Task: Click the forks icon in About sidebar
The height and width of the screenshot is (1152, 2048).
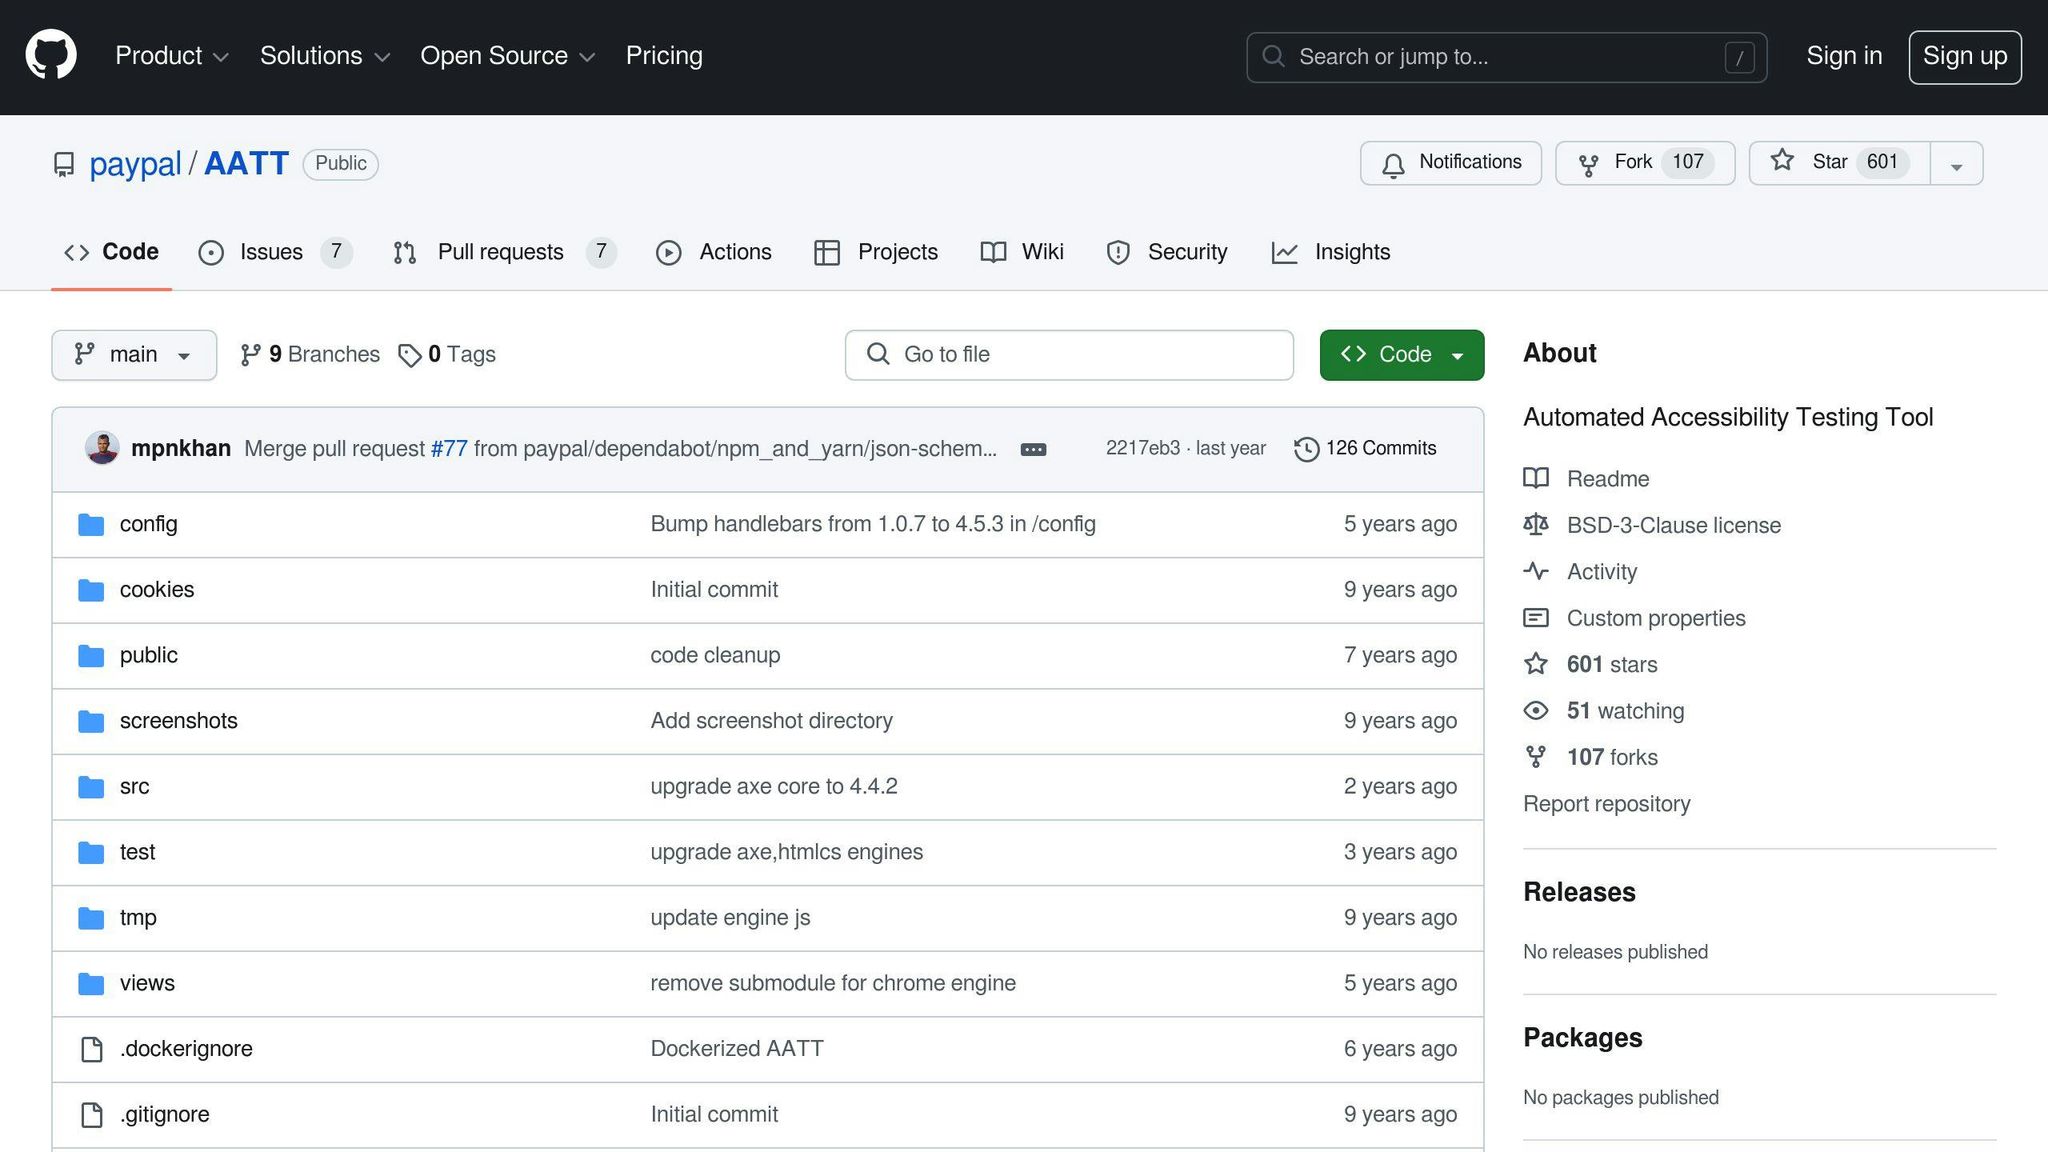Action: coord(1536,757)
